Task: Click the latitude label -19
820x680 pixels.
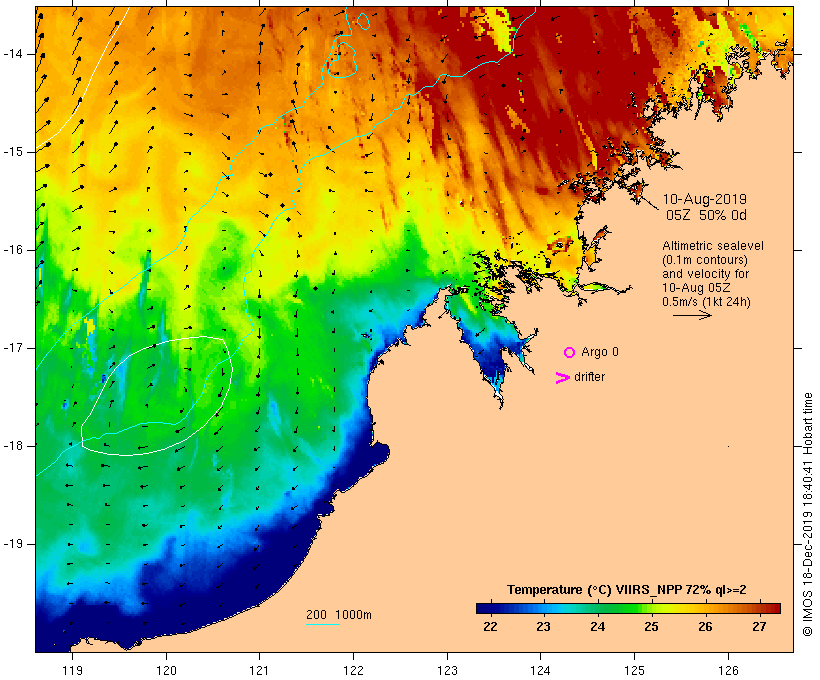Action: [x=13, y=544]
